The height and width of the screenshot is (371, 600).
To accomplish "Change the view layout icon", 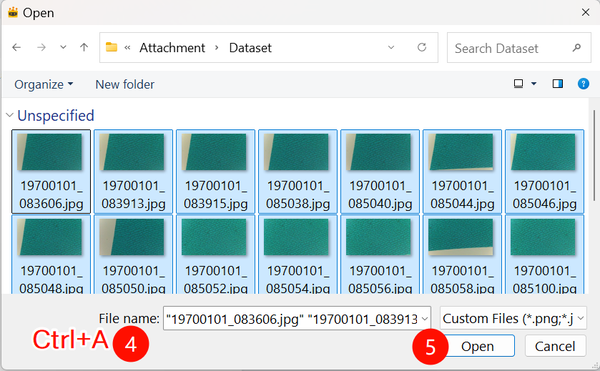I will pos(518,83).
